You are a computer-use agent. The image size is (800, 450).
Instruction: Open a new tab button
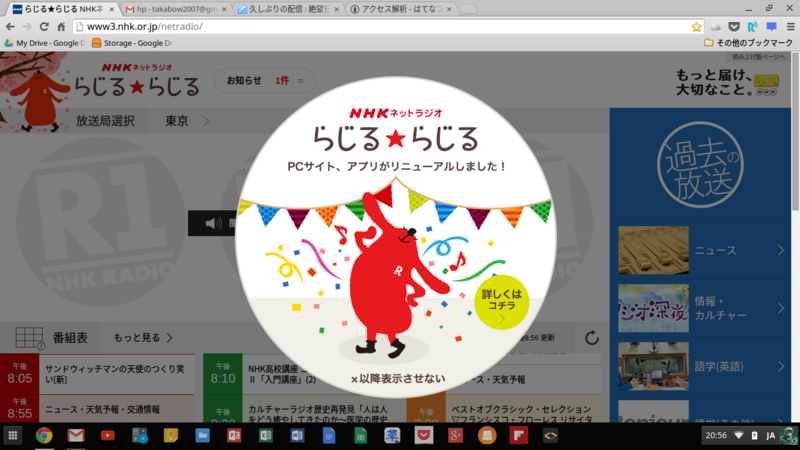468,10
